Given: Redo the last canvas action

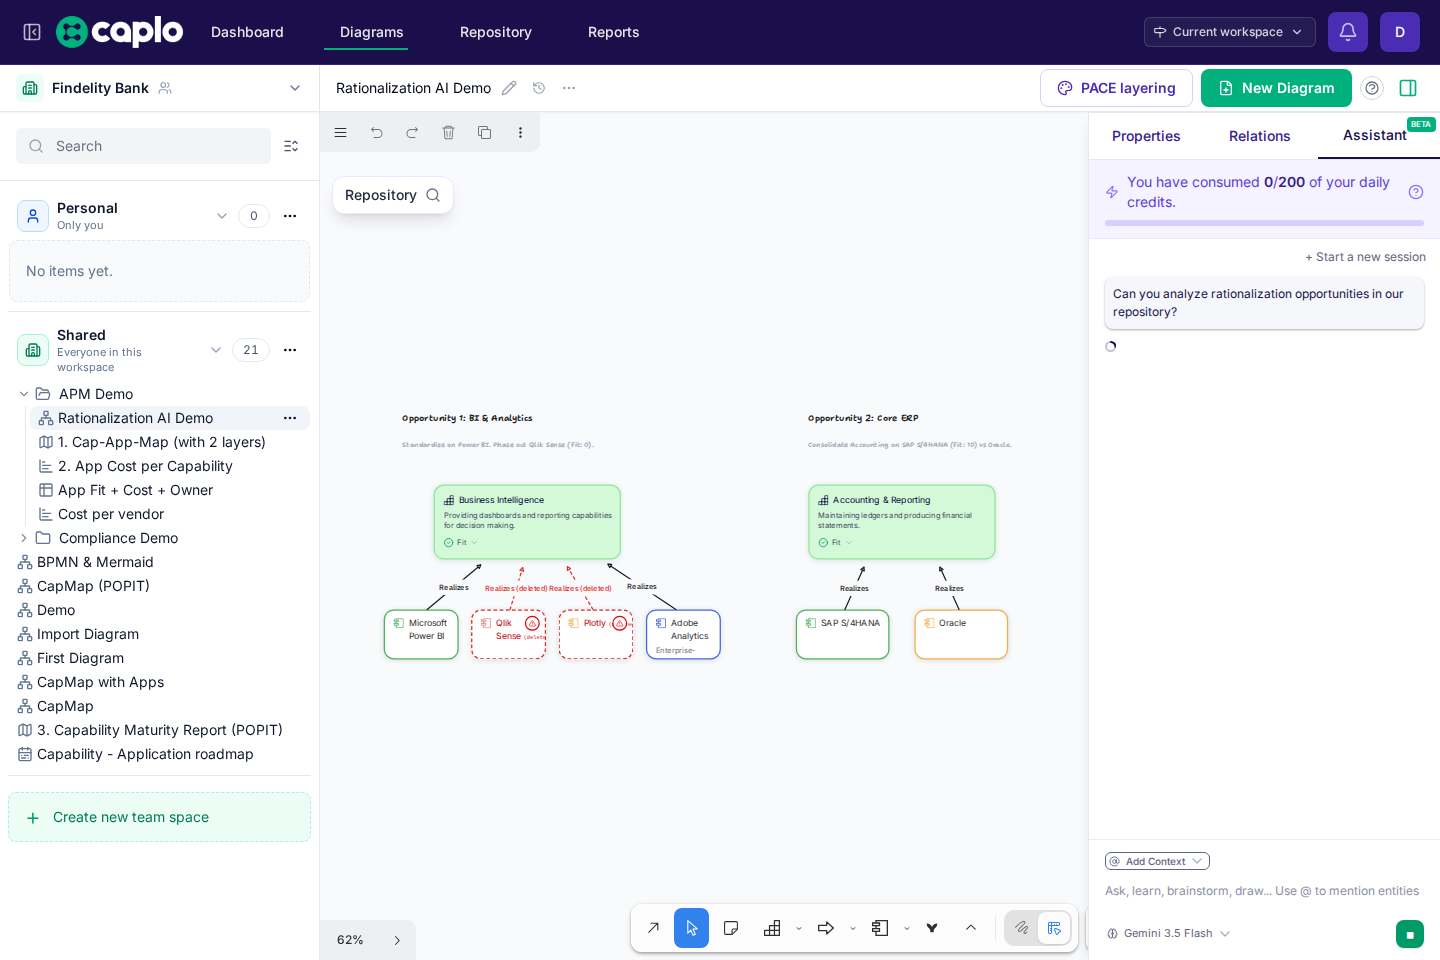Looking at the screenshot, I should [x=412, y=132].
